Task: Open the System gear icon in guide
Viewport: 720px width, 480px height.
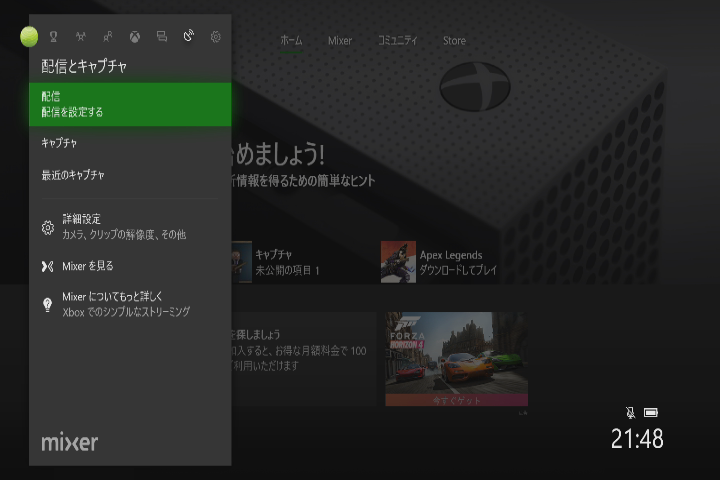Action: pos(215,36)
